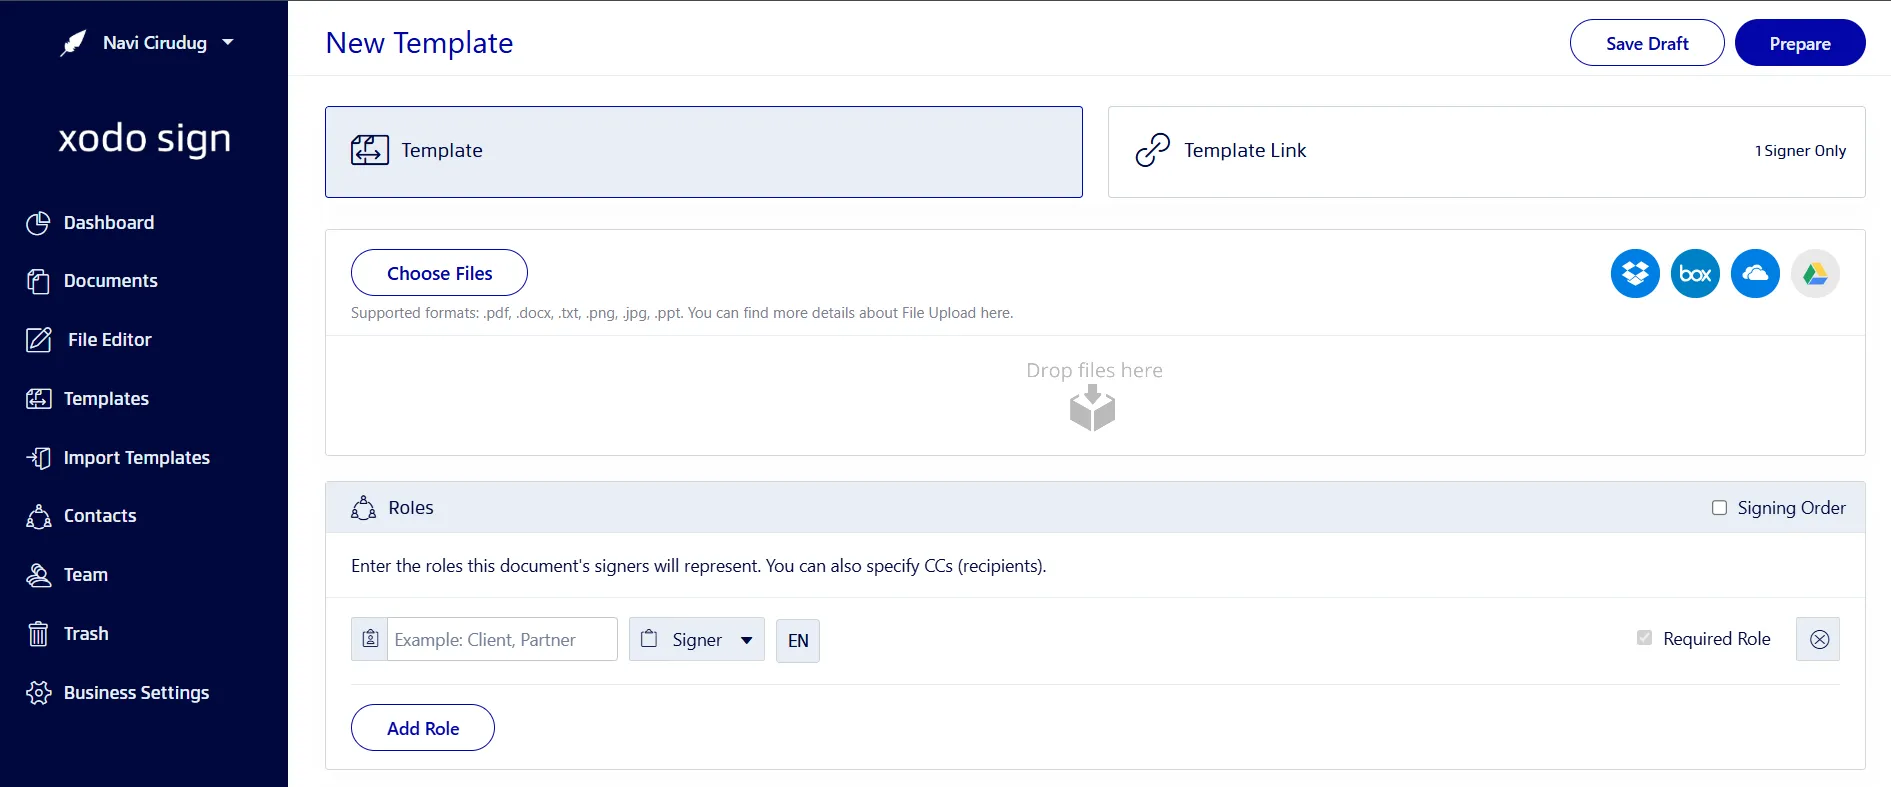Click the Import Templates icon
The width and height of the screenshot is (1891, 787).
38,458
